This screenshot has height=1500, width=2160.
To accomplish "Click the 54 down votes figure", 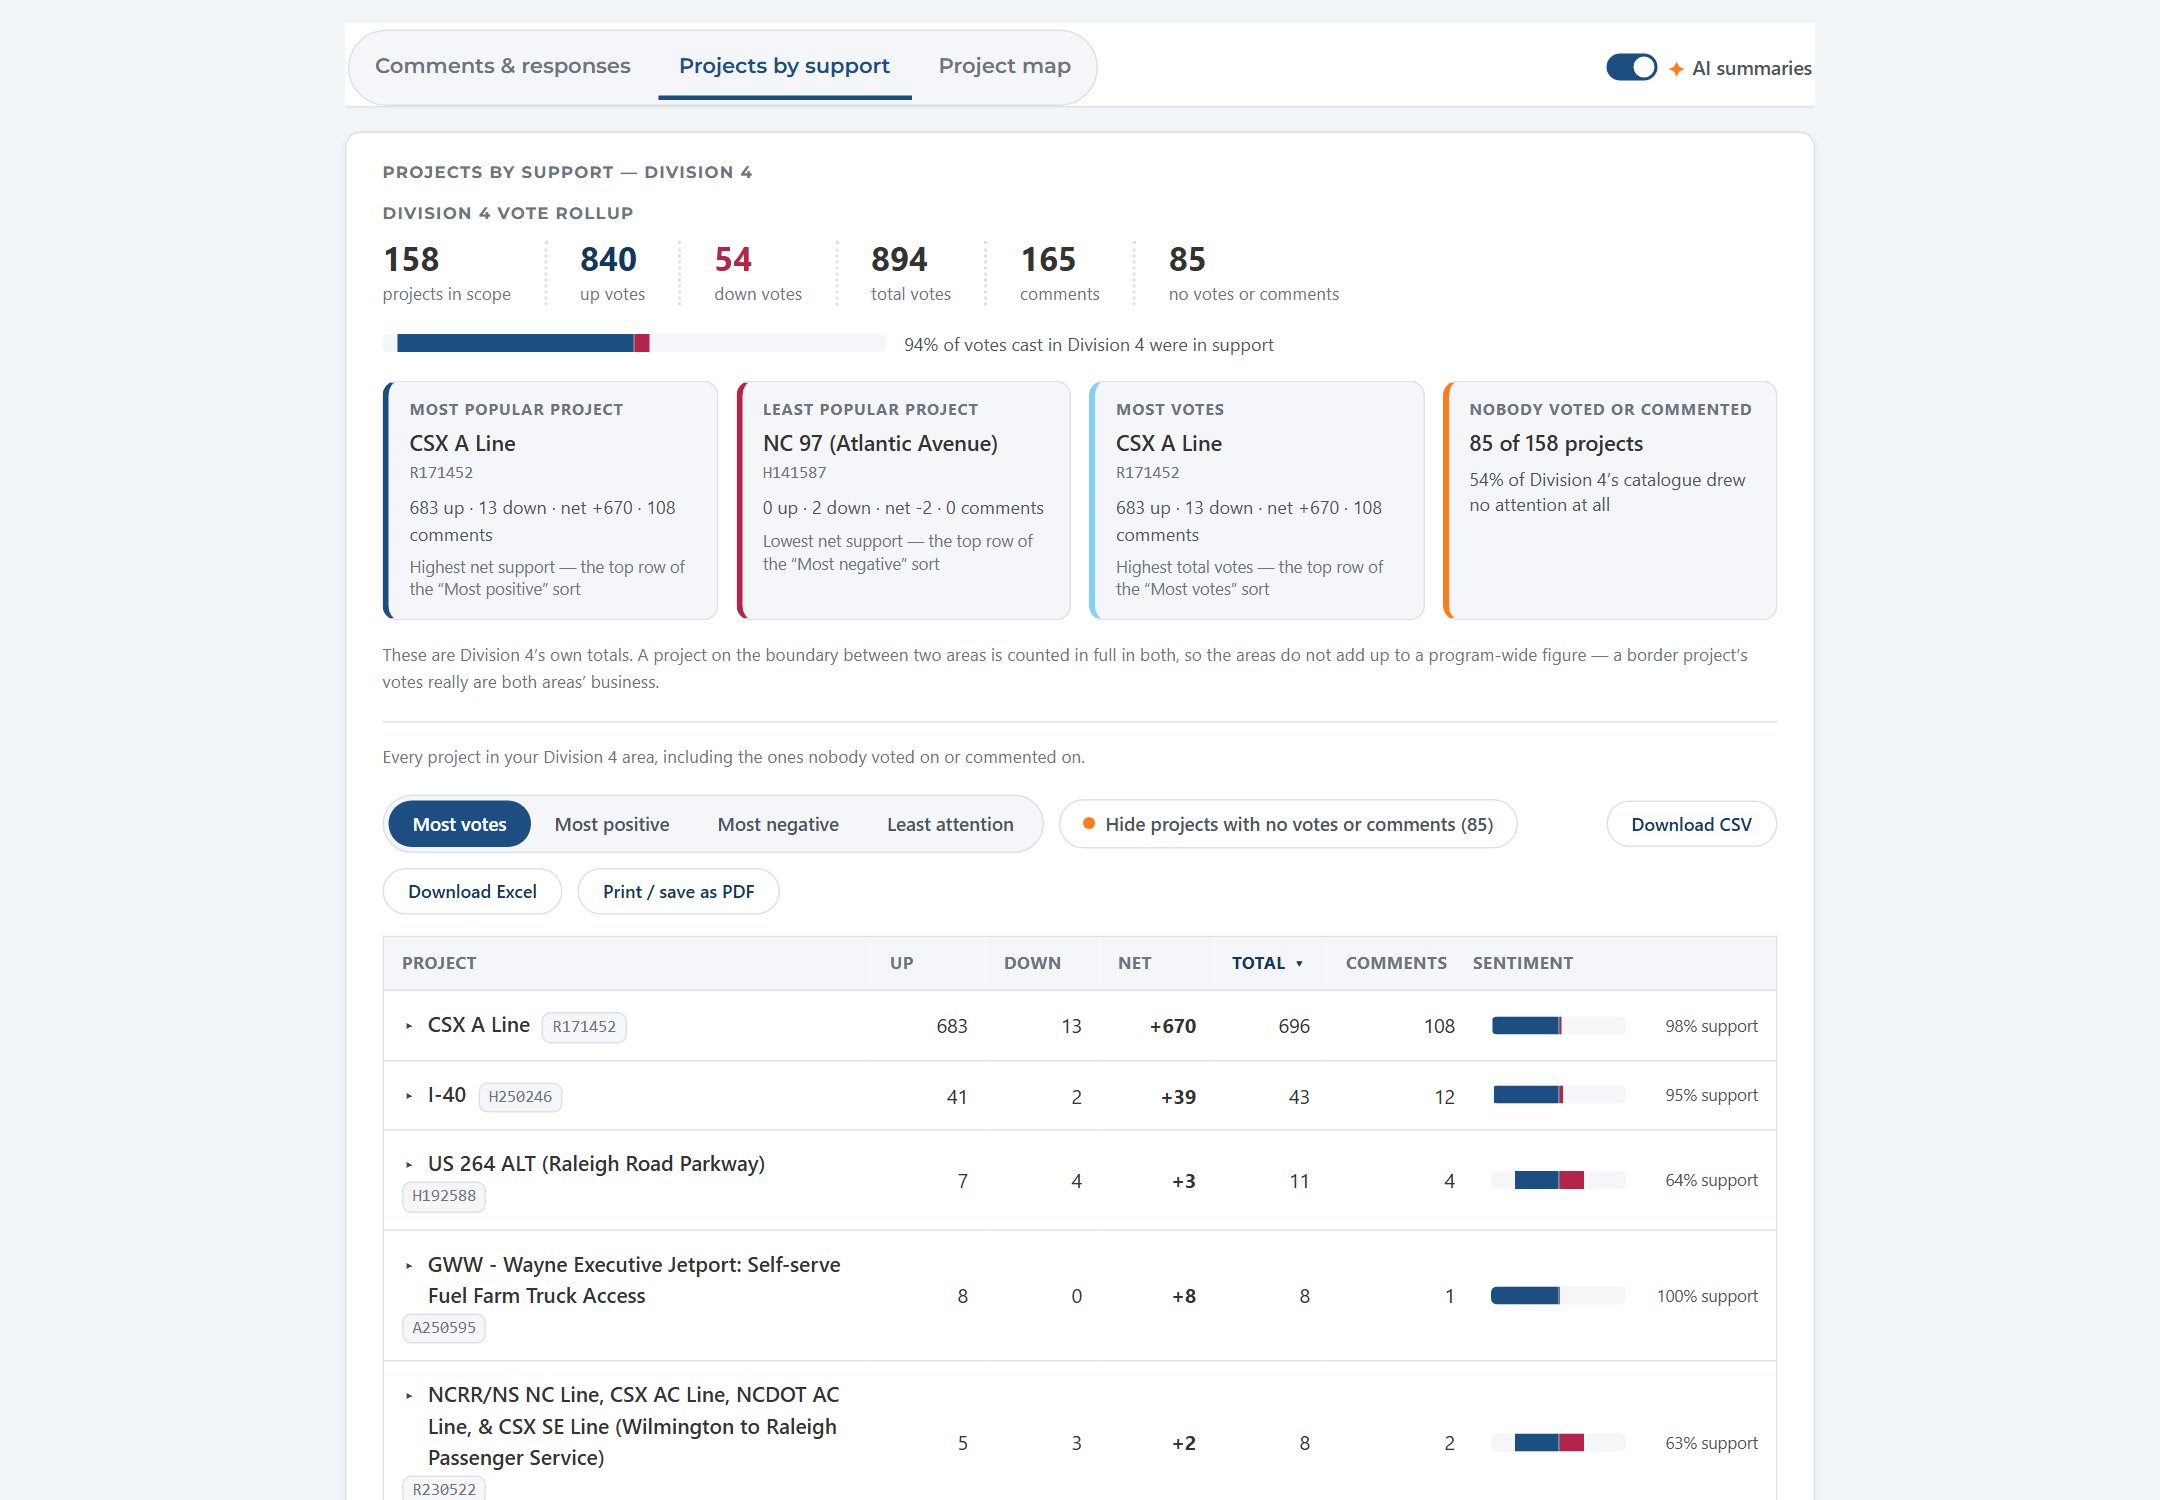I will tap(733, 260).
